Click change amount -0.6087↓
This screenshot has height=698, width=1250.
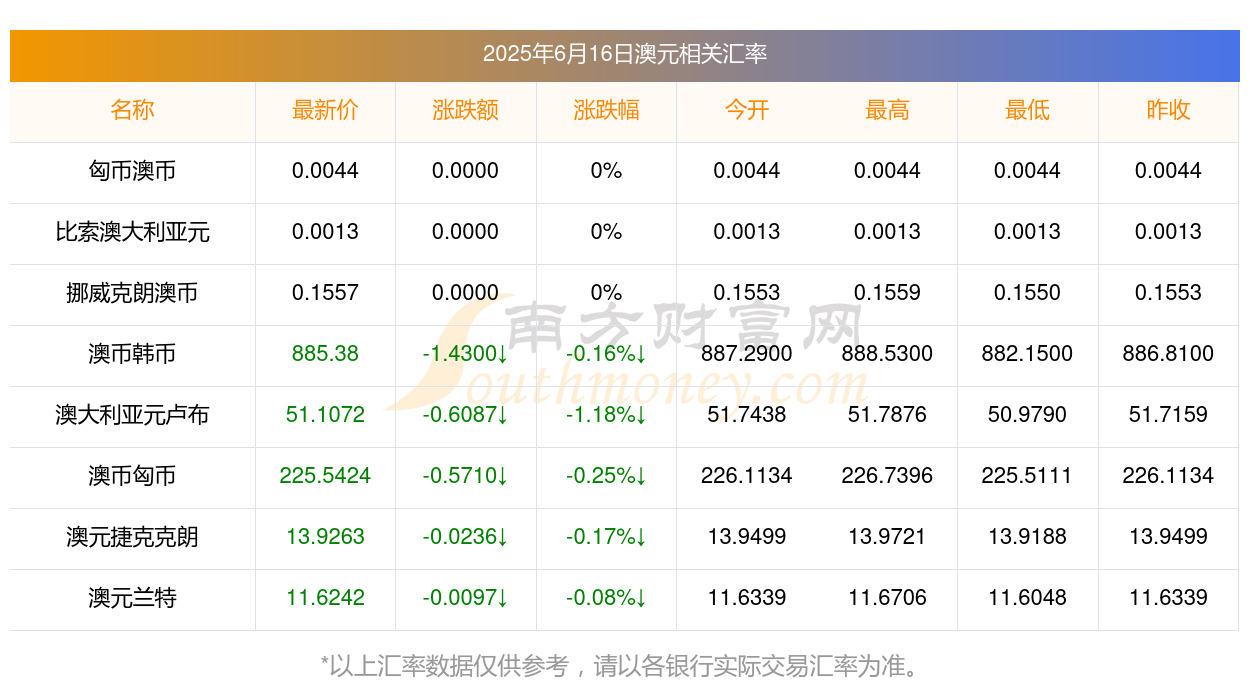(465, 415)
